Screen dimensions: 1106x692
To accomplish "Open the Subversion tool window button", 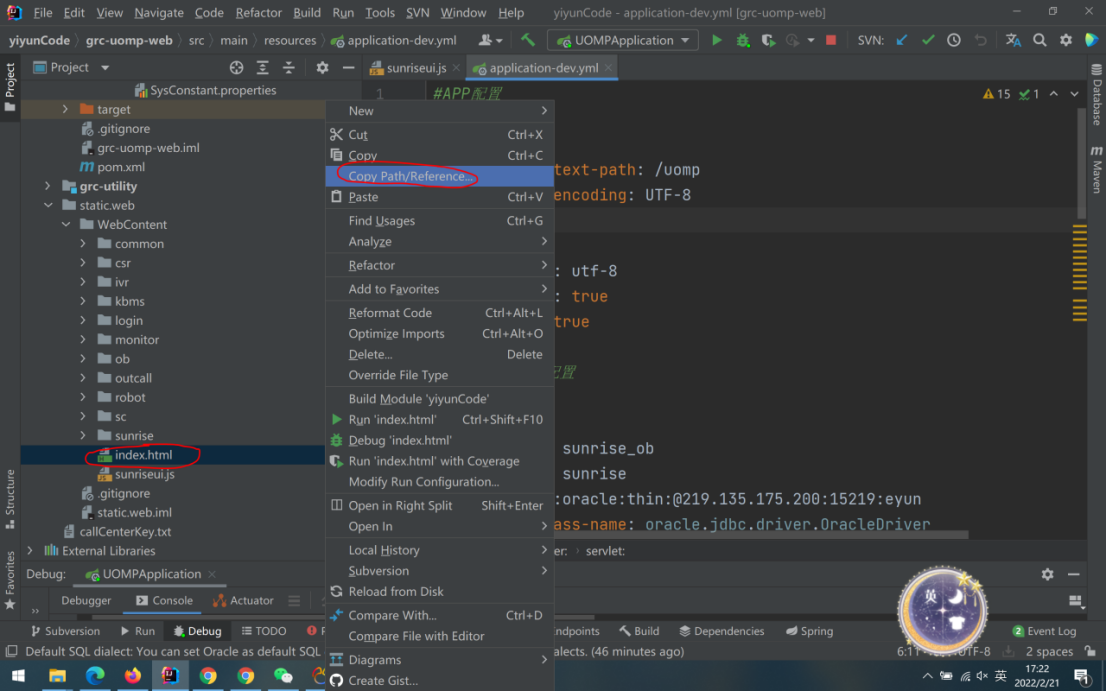I will pos(64,631).
